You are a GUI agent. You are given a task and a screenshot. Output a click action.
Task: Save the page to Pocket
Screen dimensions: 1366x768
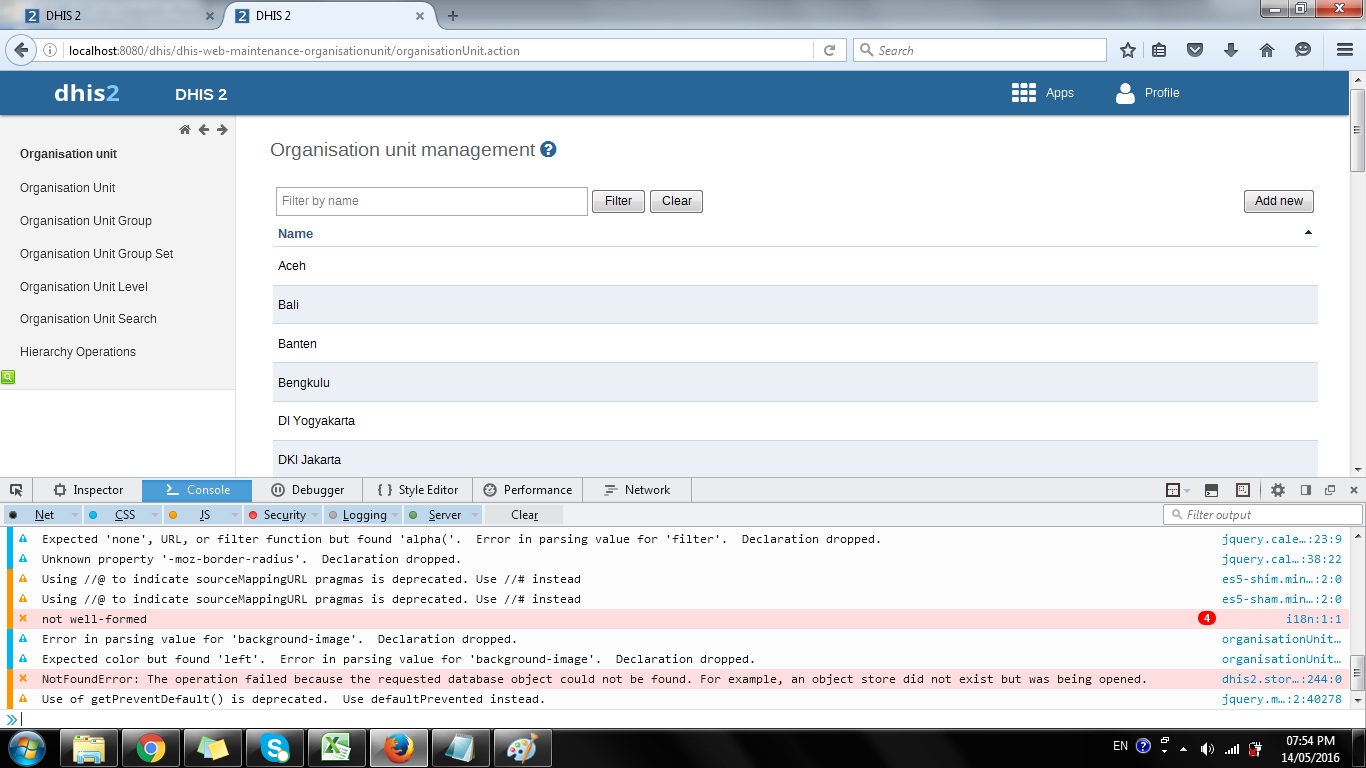coord(1194,50)
